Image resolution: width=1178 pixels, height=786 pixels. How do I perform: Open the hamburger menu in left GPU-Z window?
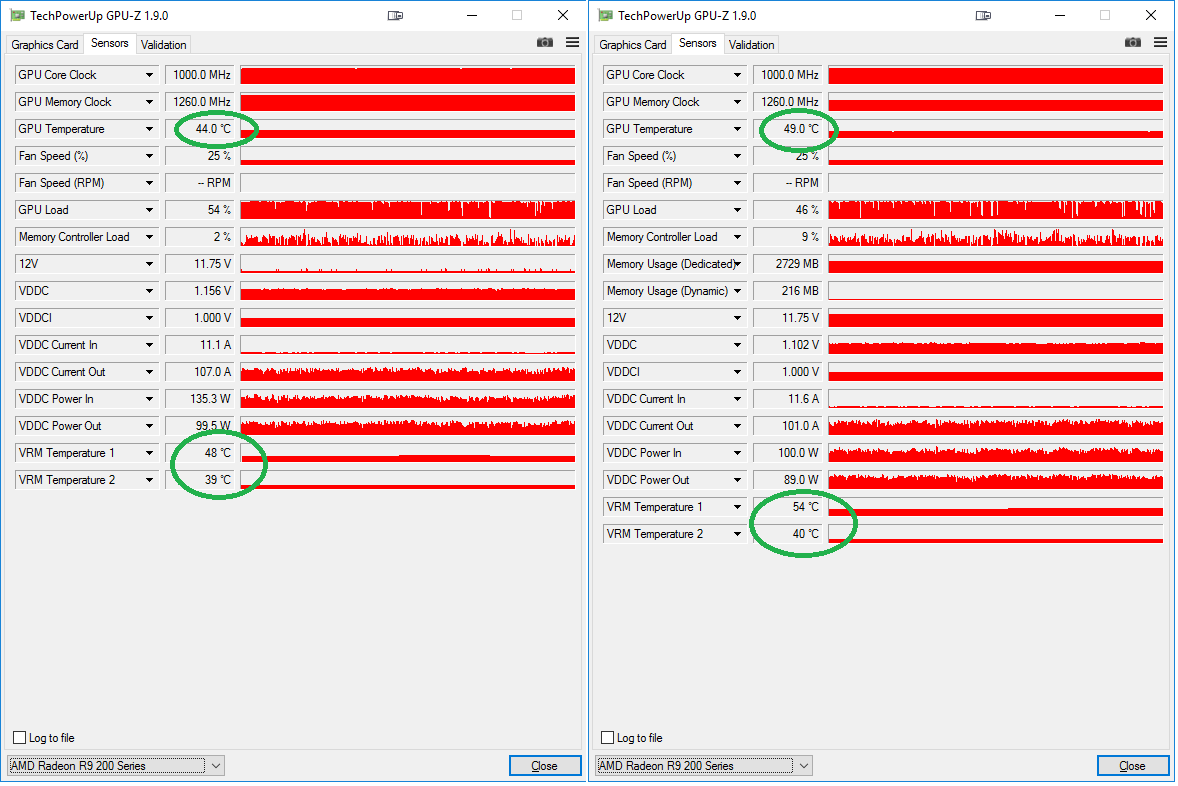572,43
